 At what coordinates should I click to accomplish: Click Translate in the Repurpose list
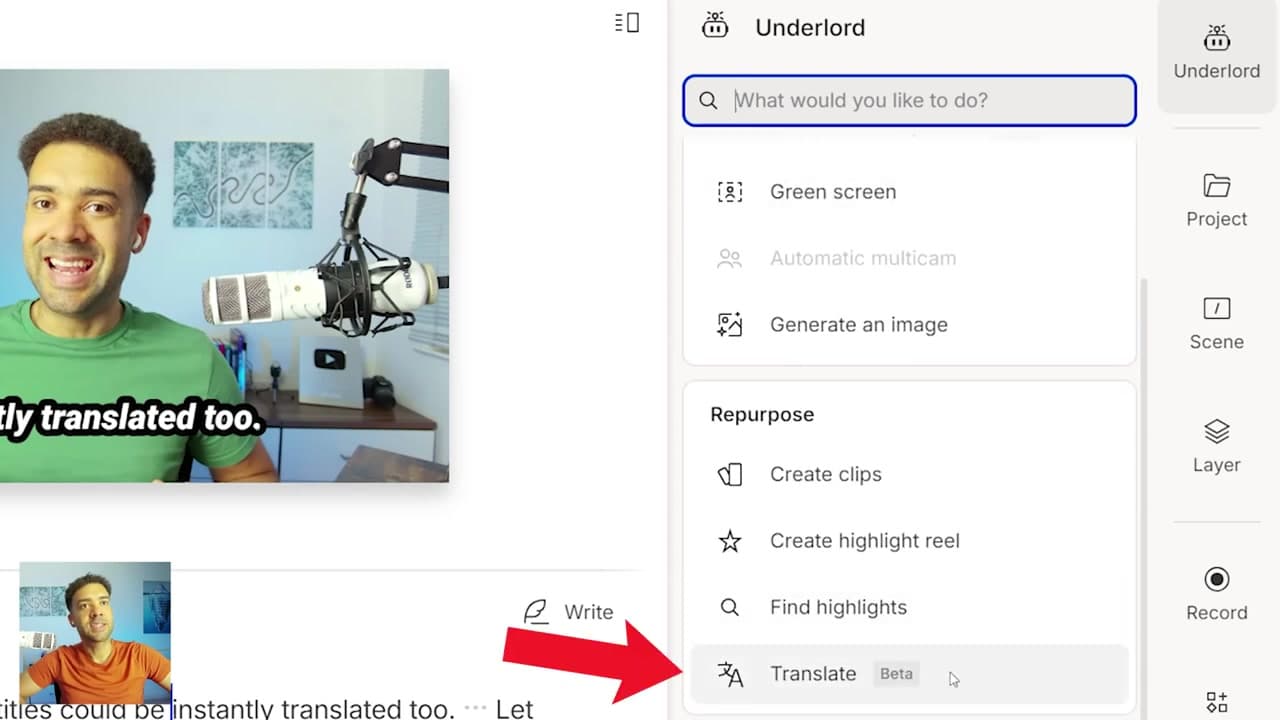pyautogui.click(x=909, y=674)
